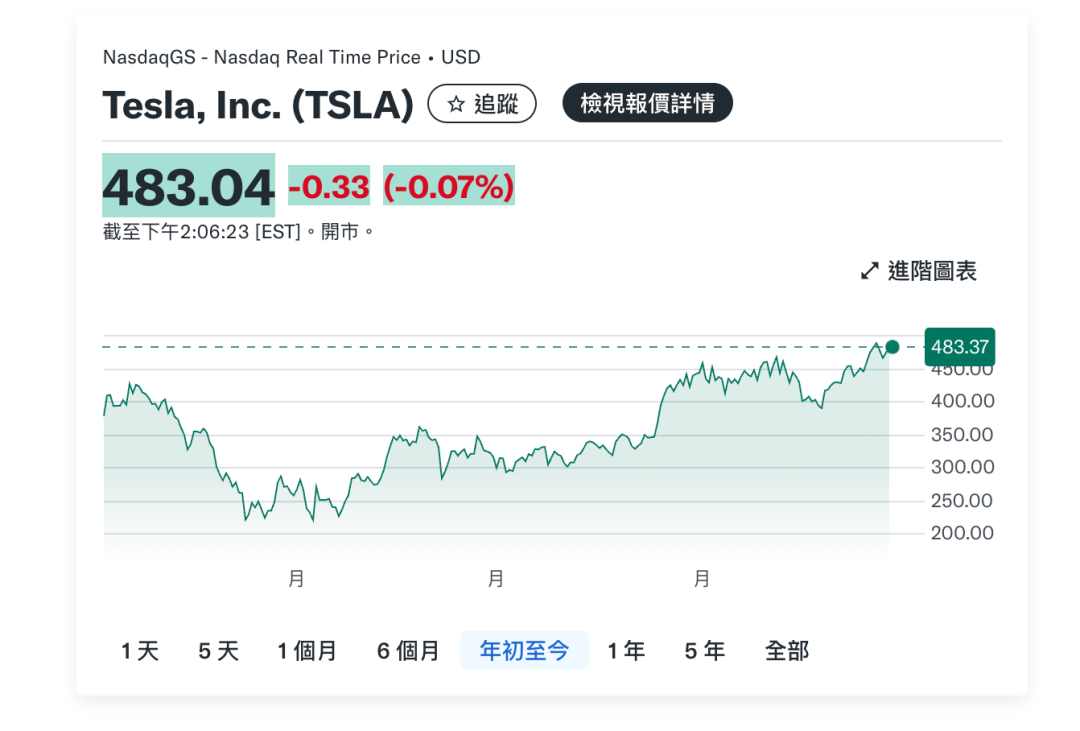
Task: Click the green endpoint dot on chart
Action: tap(893, 347)
